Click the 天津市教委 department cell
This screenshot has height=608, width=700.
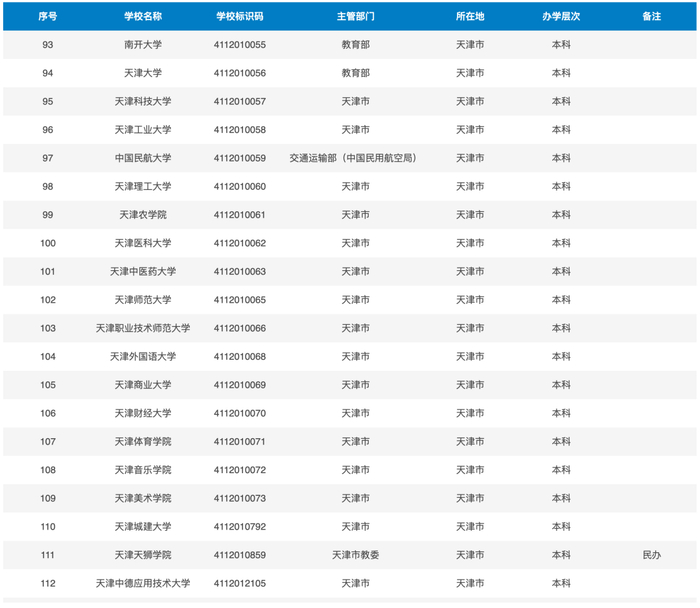(355, 555)
